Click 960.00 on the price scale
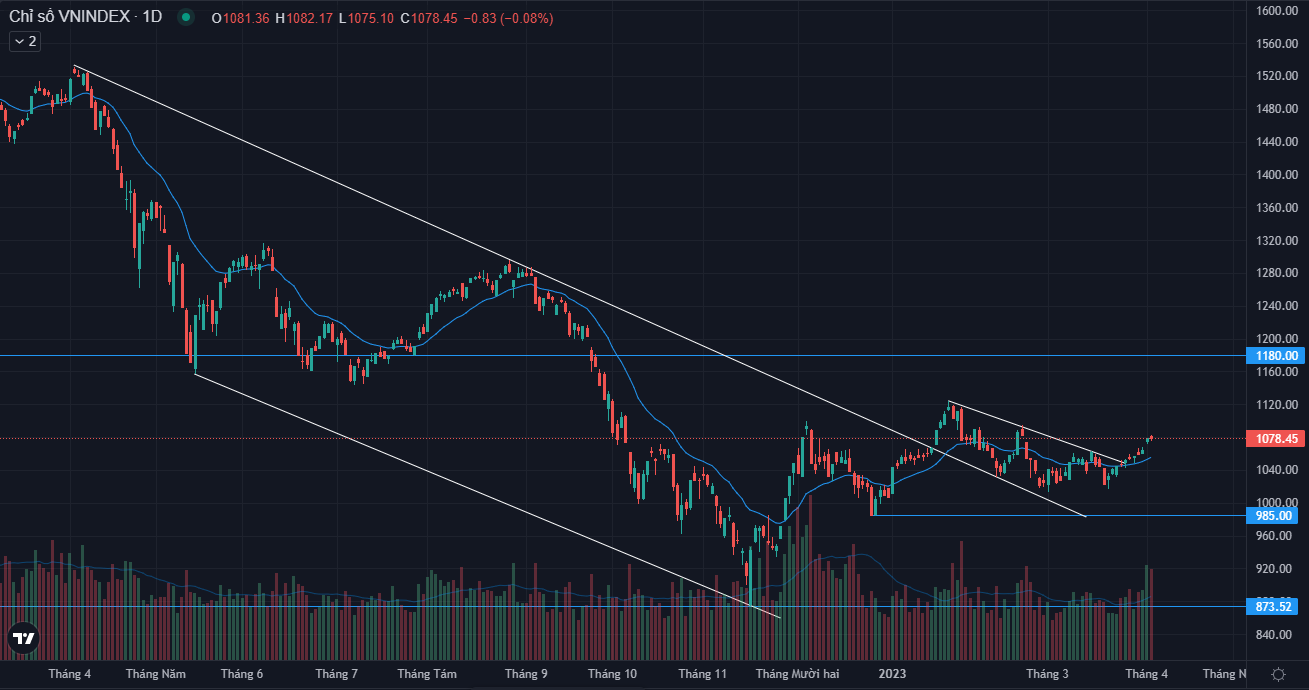 click(1276, 536)
